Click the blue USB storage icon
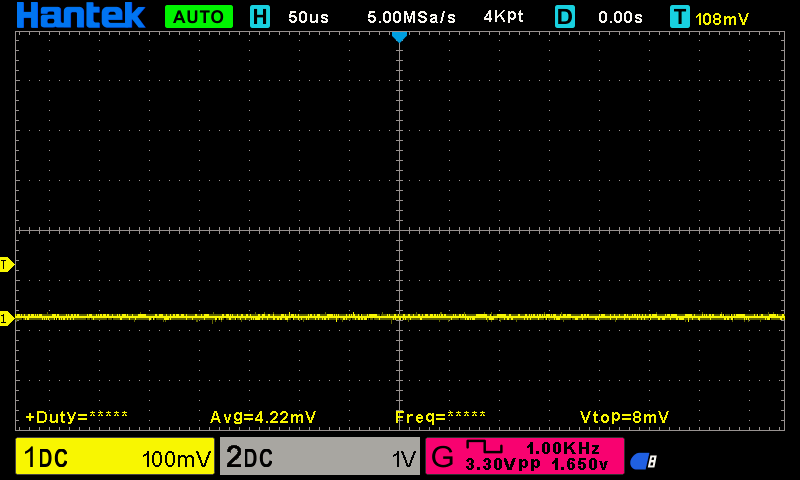The height and width of the screenshot is (480, 800). click(x=643, y=461)
